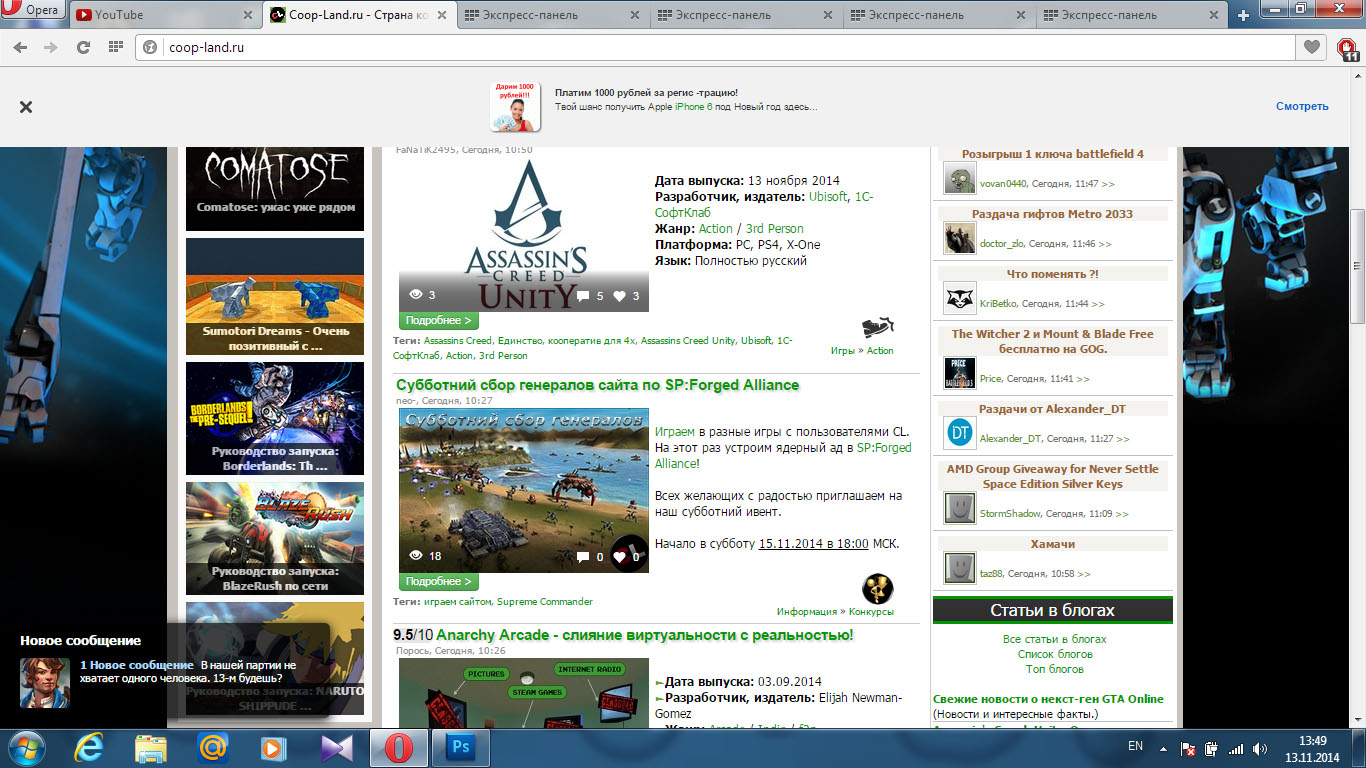Open Photoshop from the taskbar
Viewport: 1366px width, 768px height.
[461, 748]
